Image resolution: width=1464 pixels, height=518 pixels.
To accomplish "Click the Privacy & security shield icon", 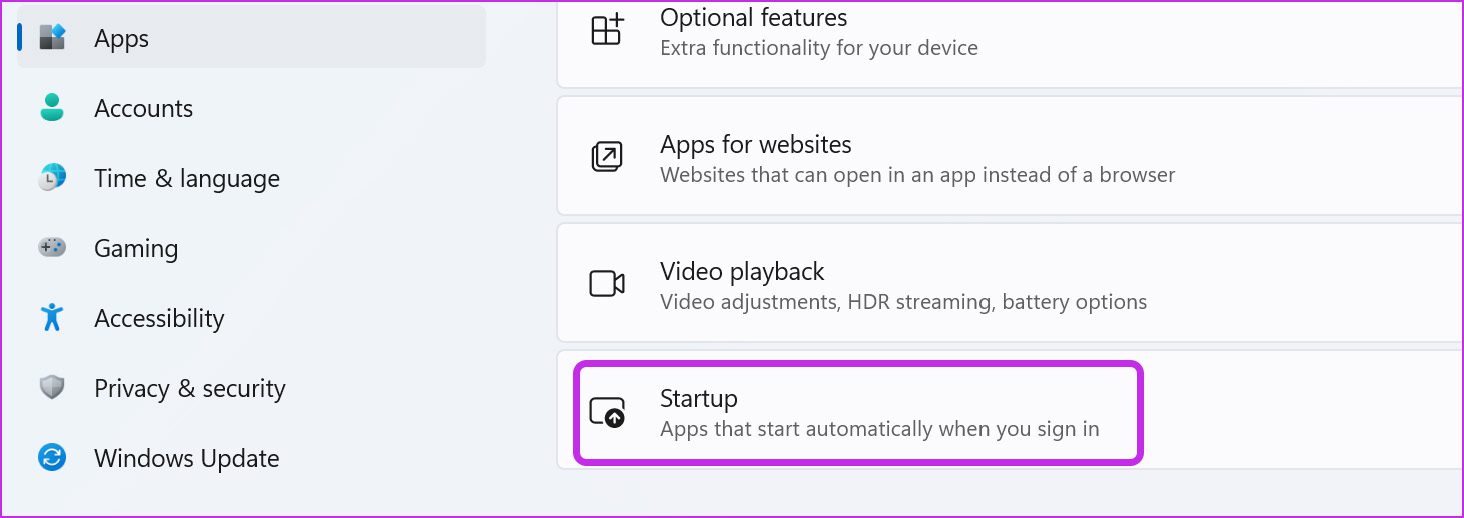I will [52, 388].
